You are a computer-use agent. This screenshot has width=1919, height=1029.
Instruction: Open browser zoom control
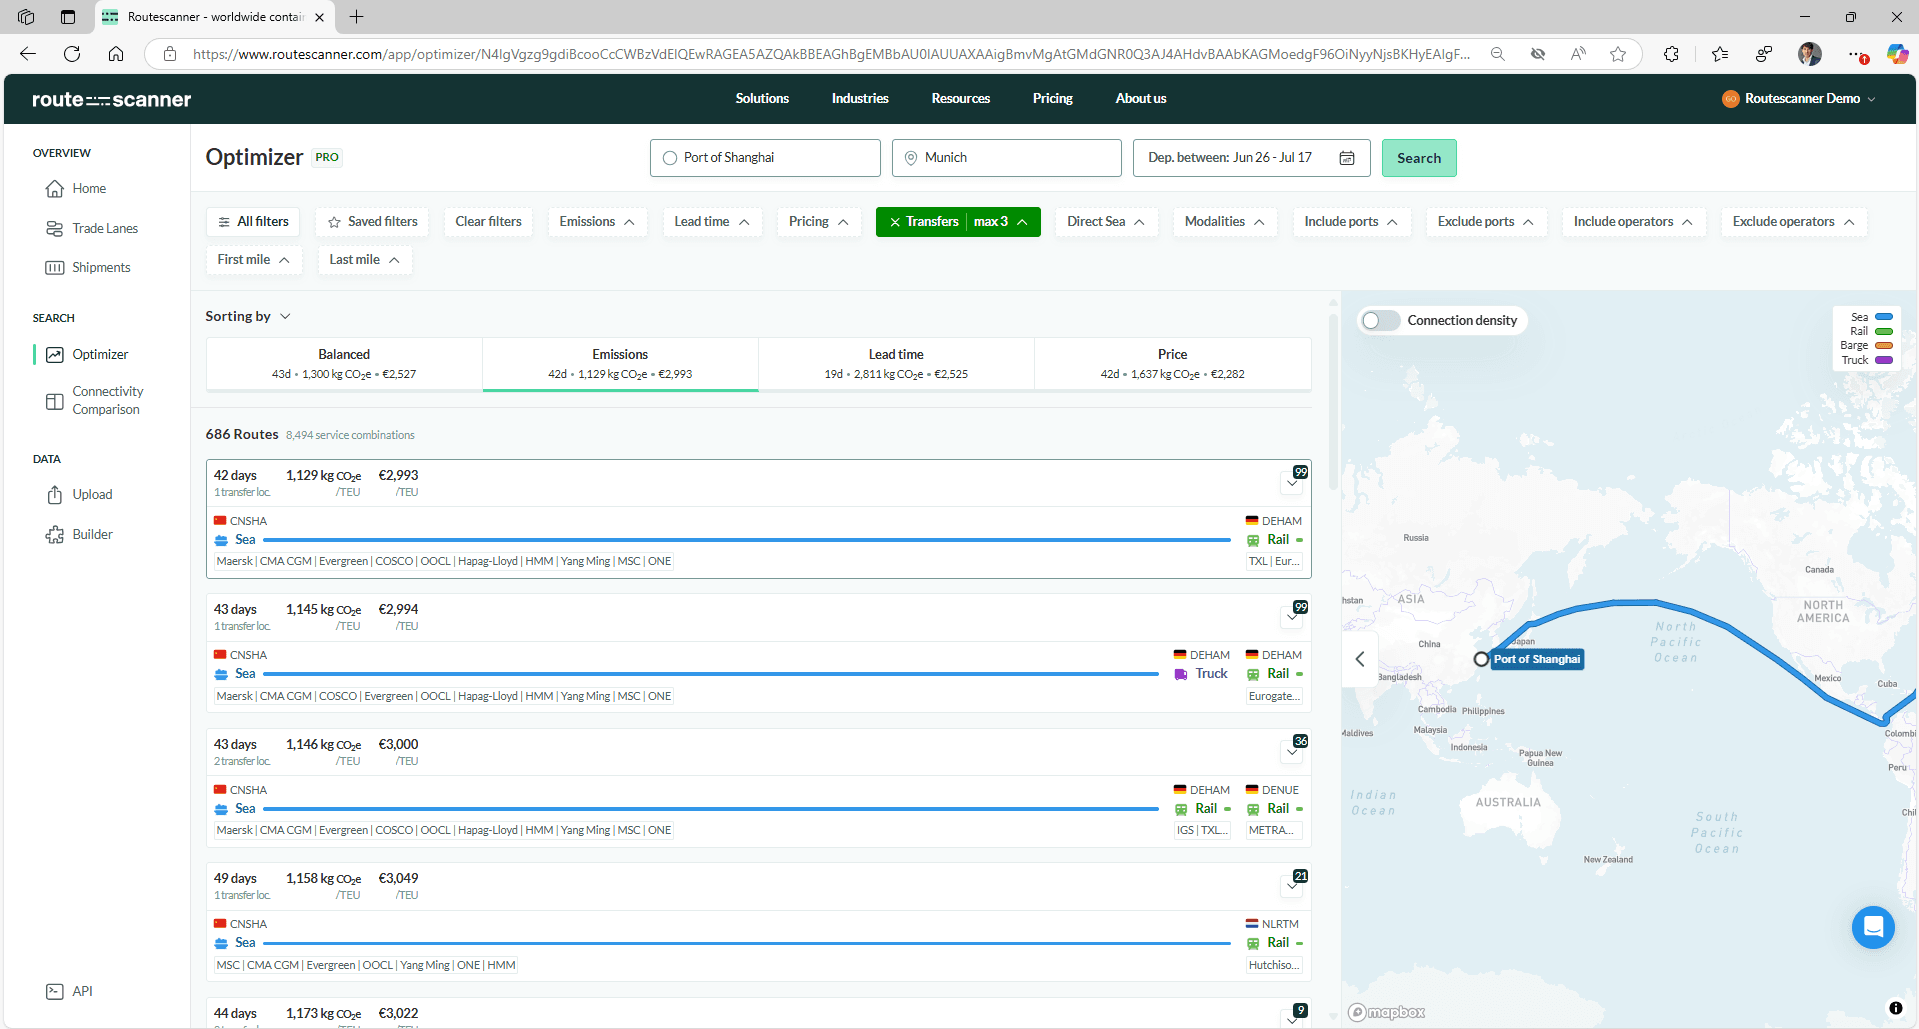pyautogui.click(x=1497, y=54)
